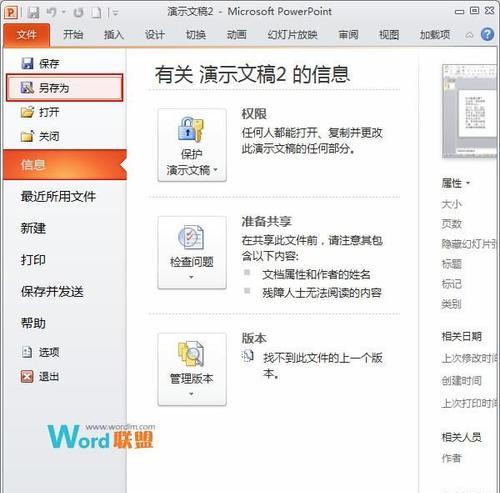Expand the Undo history dropdown arrow
This screenshot has width=500, height=493.
pos(63,13)
